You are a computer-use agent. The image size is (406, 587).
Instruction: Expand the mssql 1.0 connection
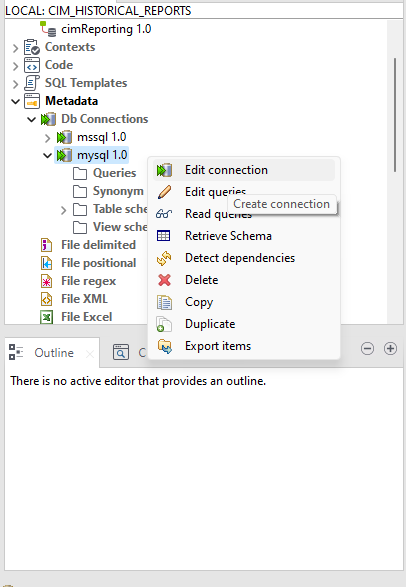[48, 138]
